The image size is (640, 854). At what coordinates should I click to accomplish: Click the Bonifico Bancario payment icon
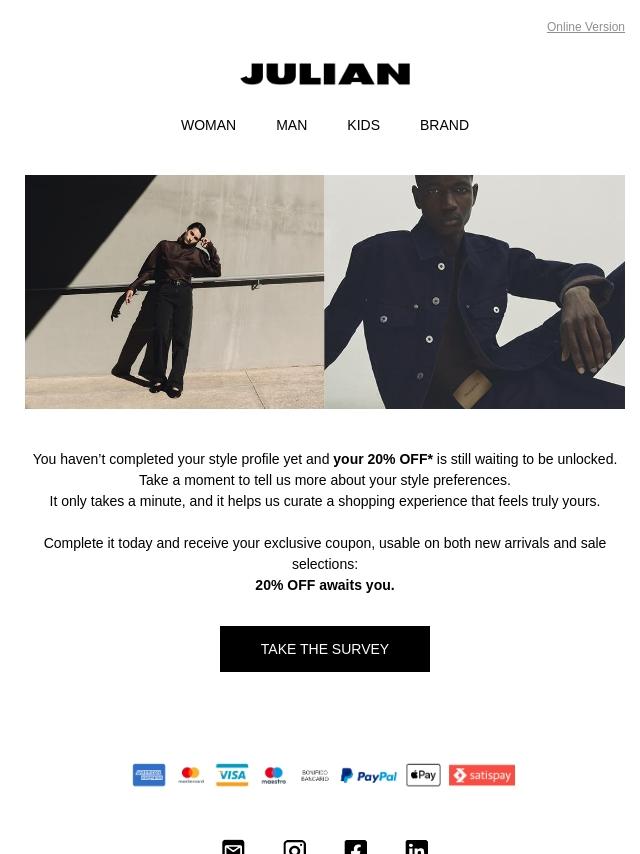[315, 775]
